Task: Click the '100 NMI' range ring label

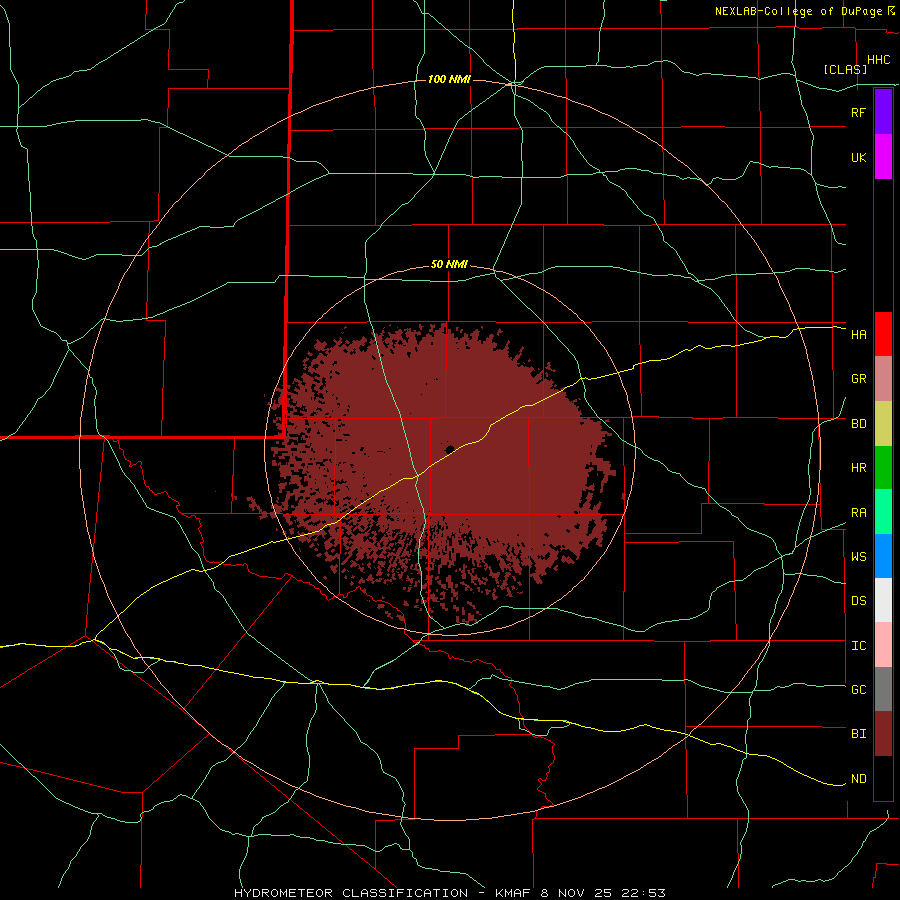Action: click(x=449, y=79)
